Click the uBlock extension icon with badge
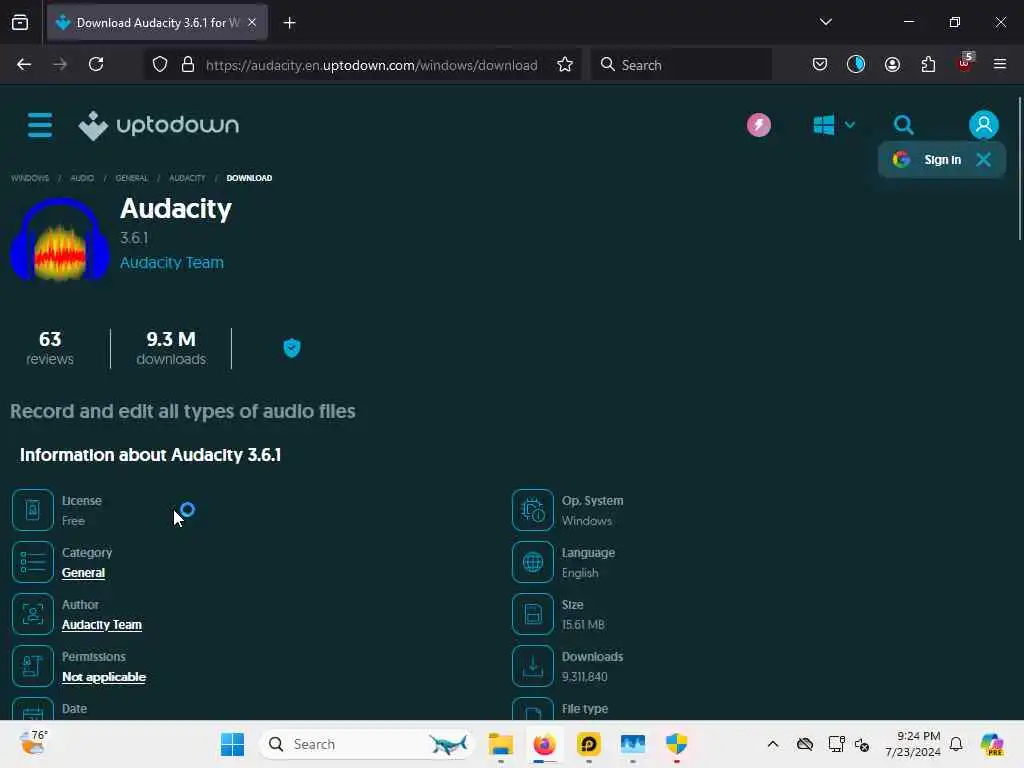 (x=965, y=63)
